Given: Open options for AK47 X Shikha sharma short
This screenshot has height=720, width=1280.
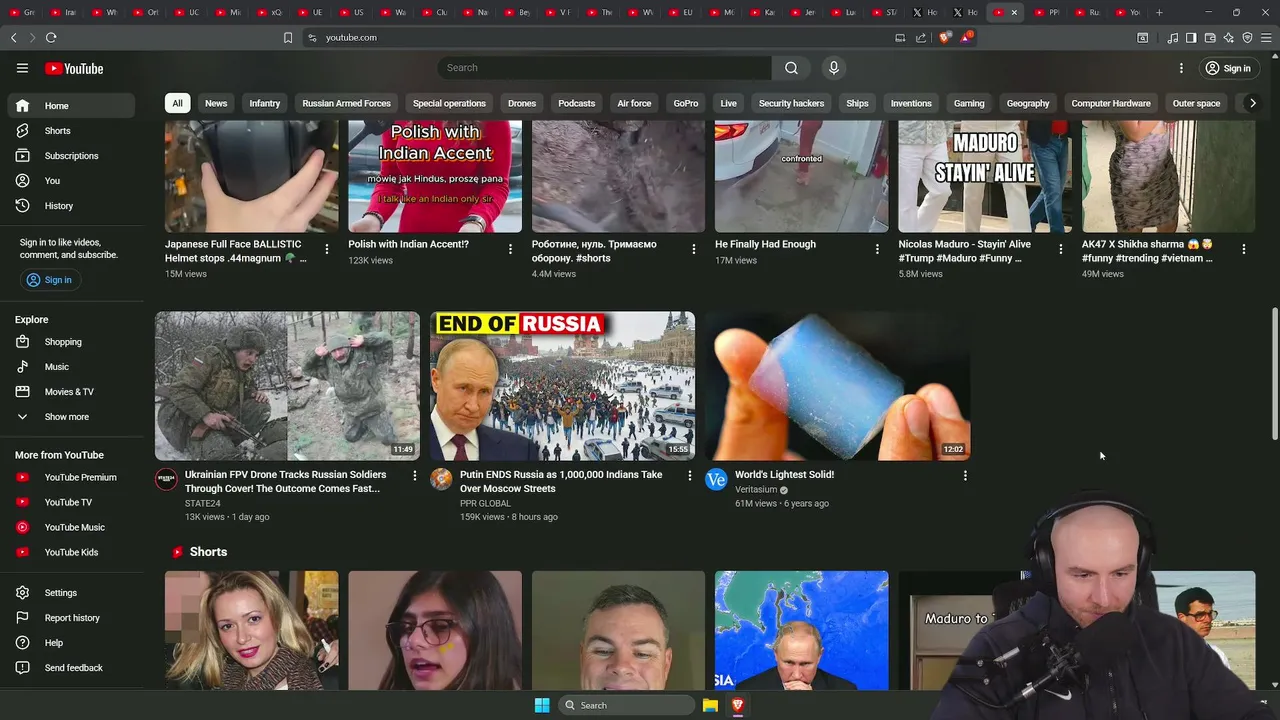Looking at the screenshot, I should [1244, 249].
